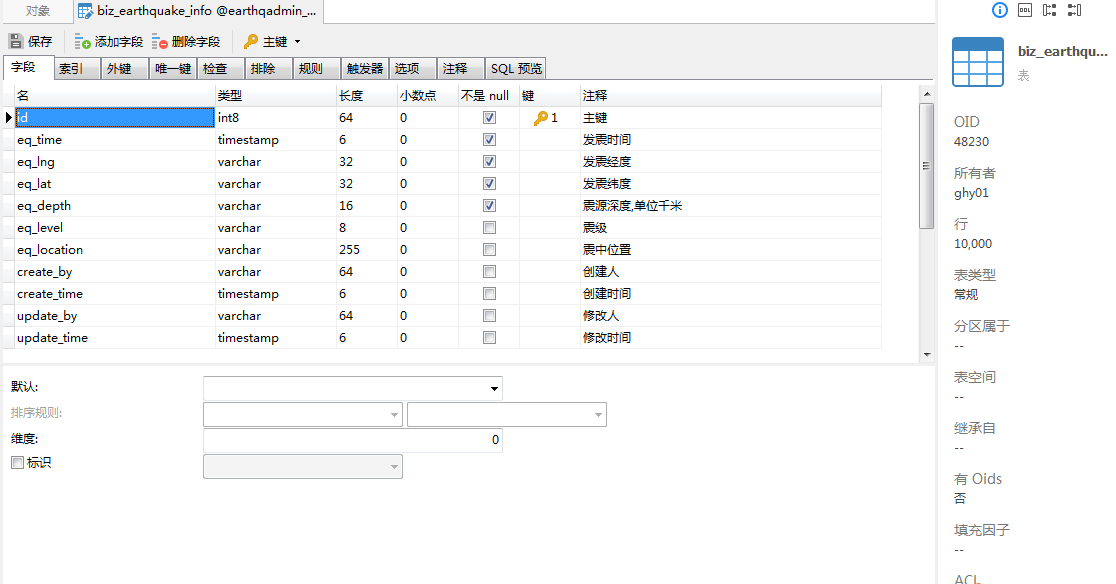Select the eq_time field name cell
Image resolution: width=1116 pixels, height=584 pixels.
(115, 140)
